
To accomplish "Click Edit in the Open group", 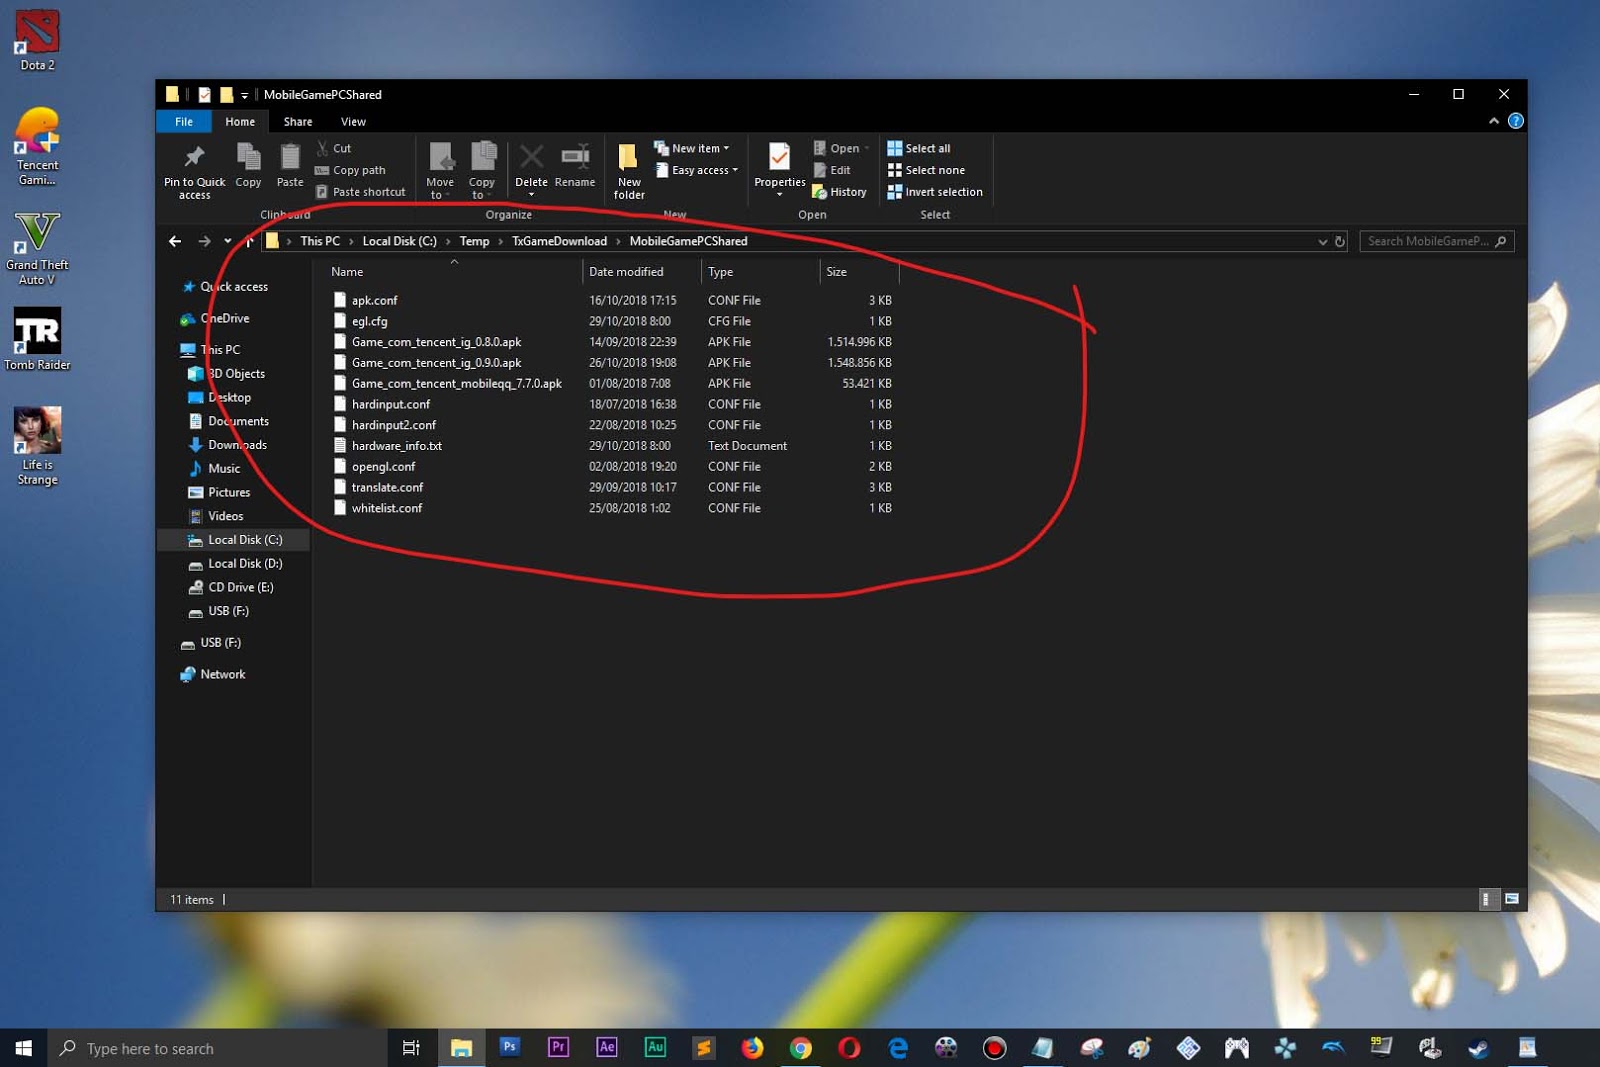I will pyautogui.click(x=832, y=170).
